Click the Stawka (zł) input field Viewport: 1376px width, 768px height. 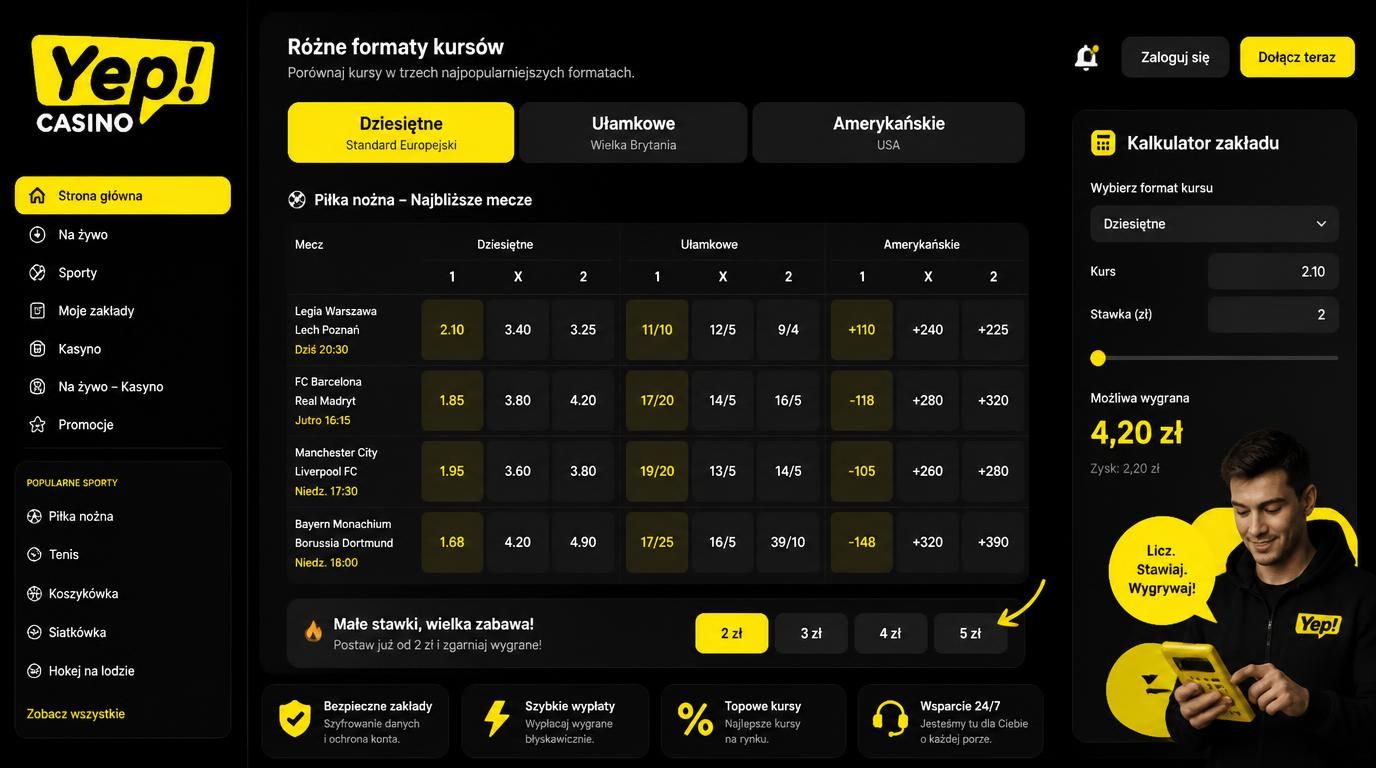click(1273, 314)
